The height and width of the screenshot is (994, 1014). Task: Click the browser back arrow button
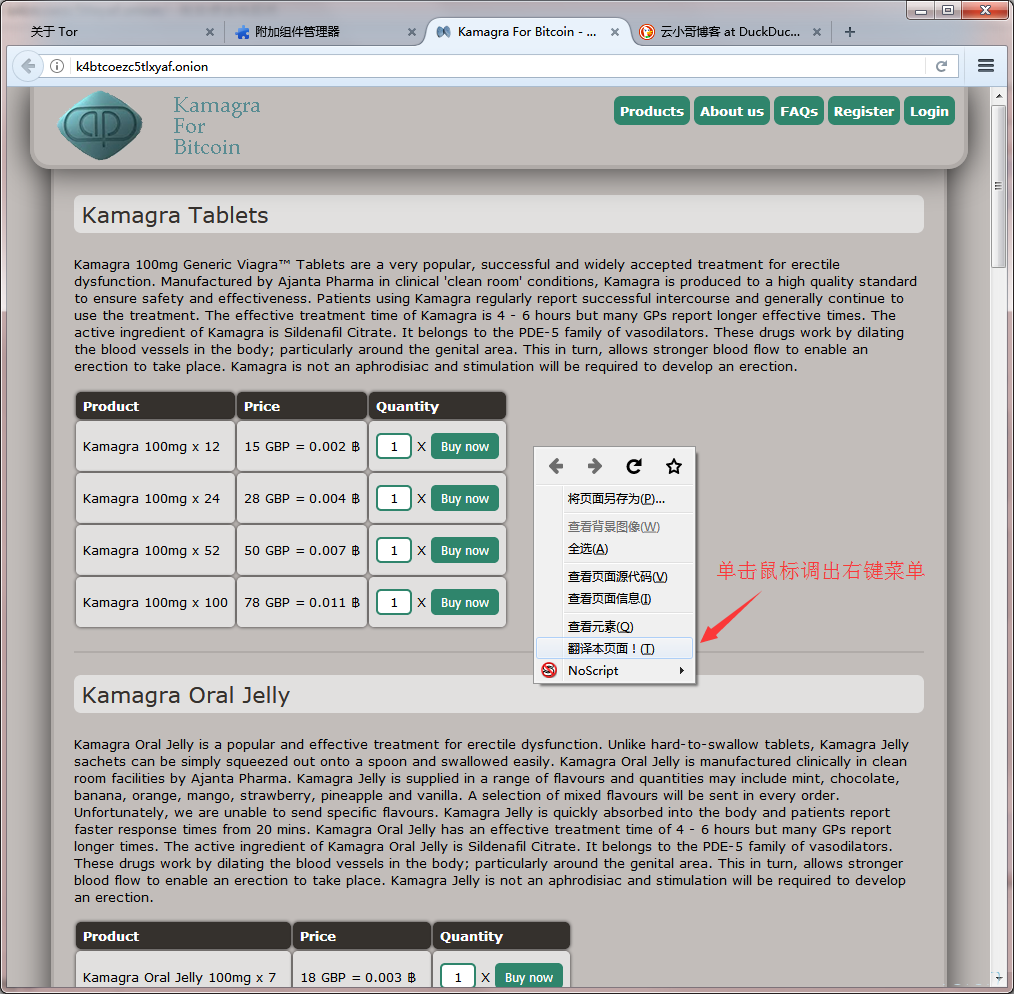pyautogui.click(x=28, y=66)
